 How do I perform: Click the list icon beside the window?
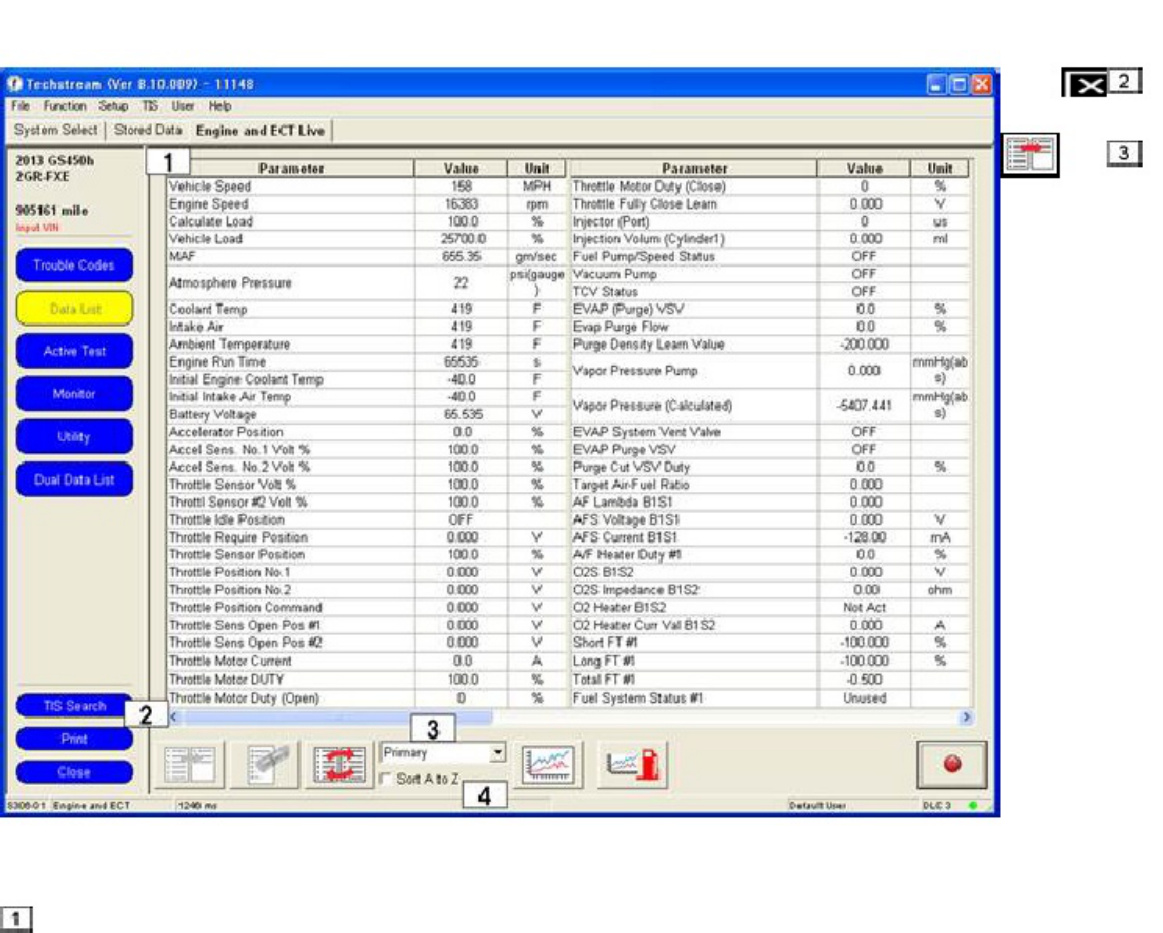coord(1030,155)
